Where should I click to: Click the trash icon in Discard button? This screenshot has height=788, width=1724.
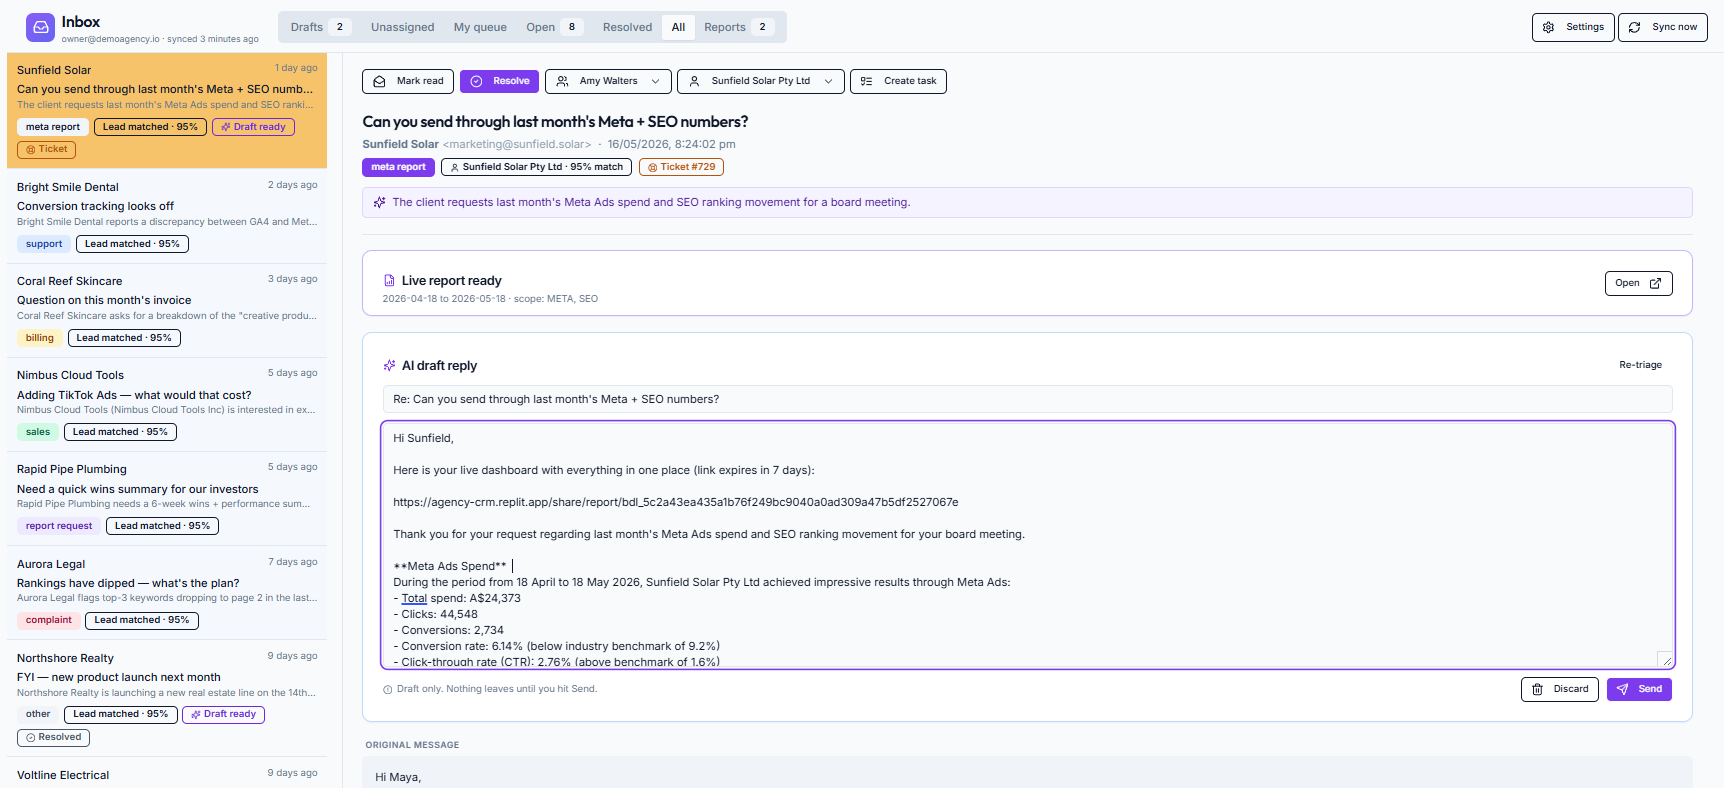pos(1538,689)
